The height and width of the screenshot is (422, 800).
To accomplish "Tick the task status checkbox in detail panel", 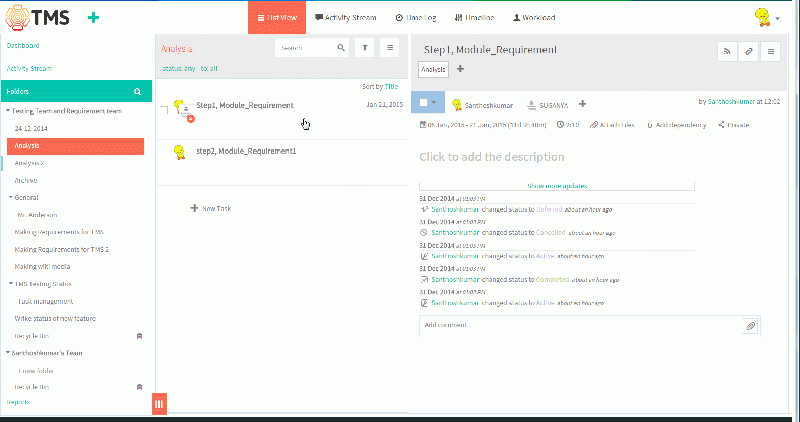I will pyautogui.click(x=423, y=103).
